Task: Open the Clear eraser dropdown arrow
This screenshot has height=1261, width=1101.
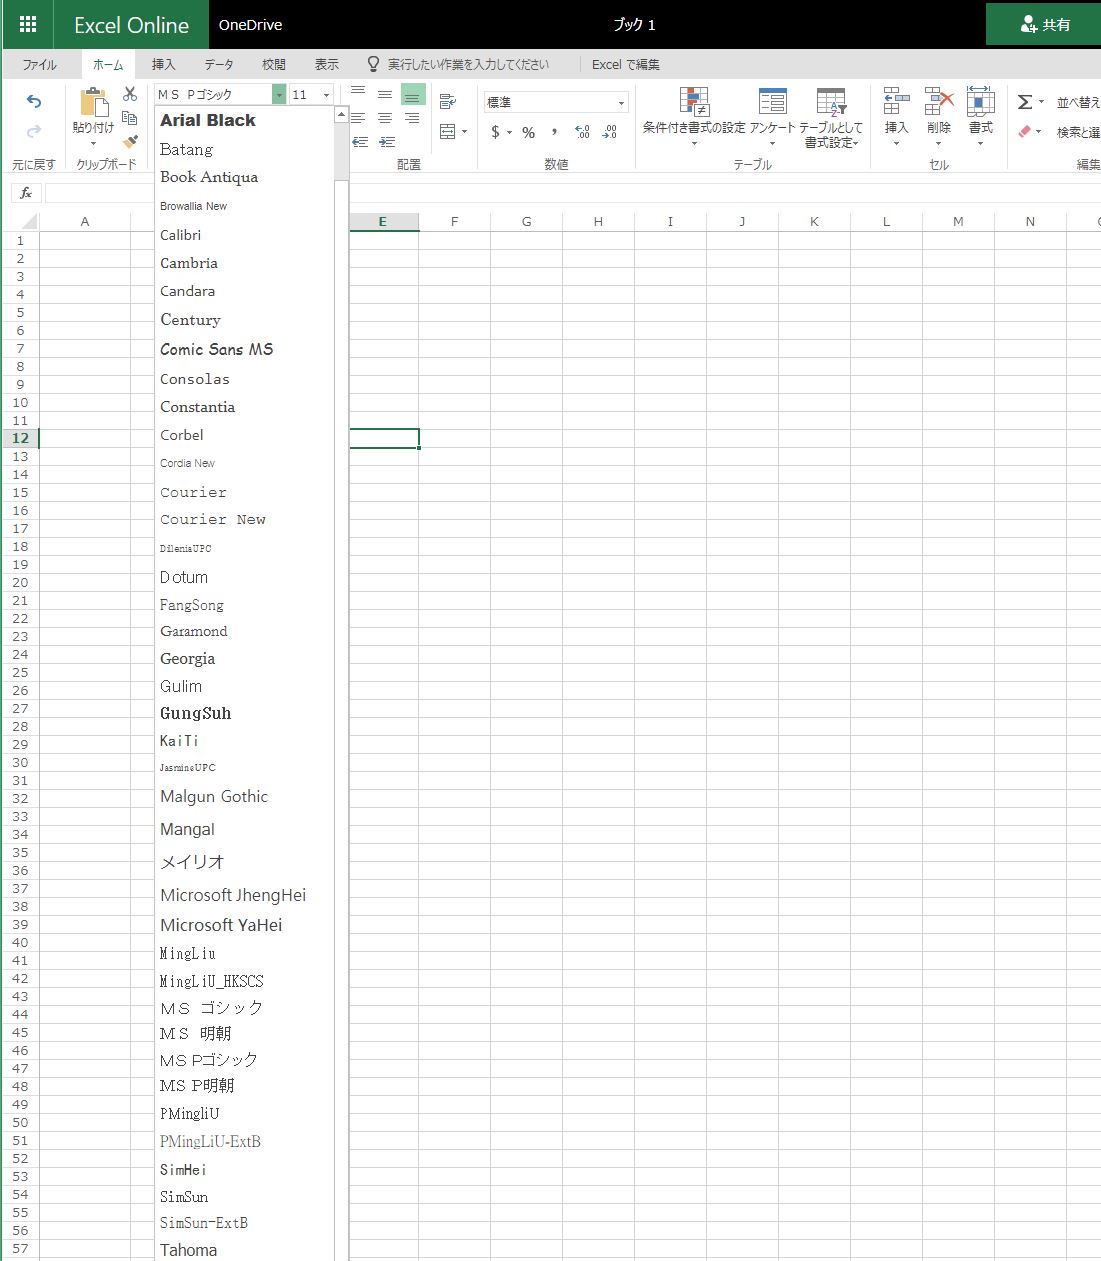Action: [x=1039, y=132]
